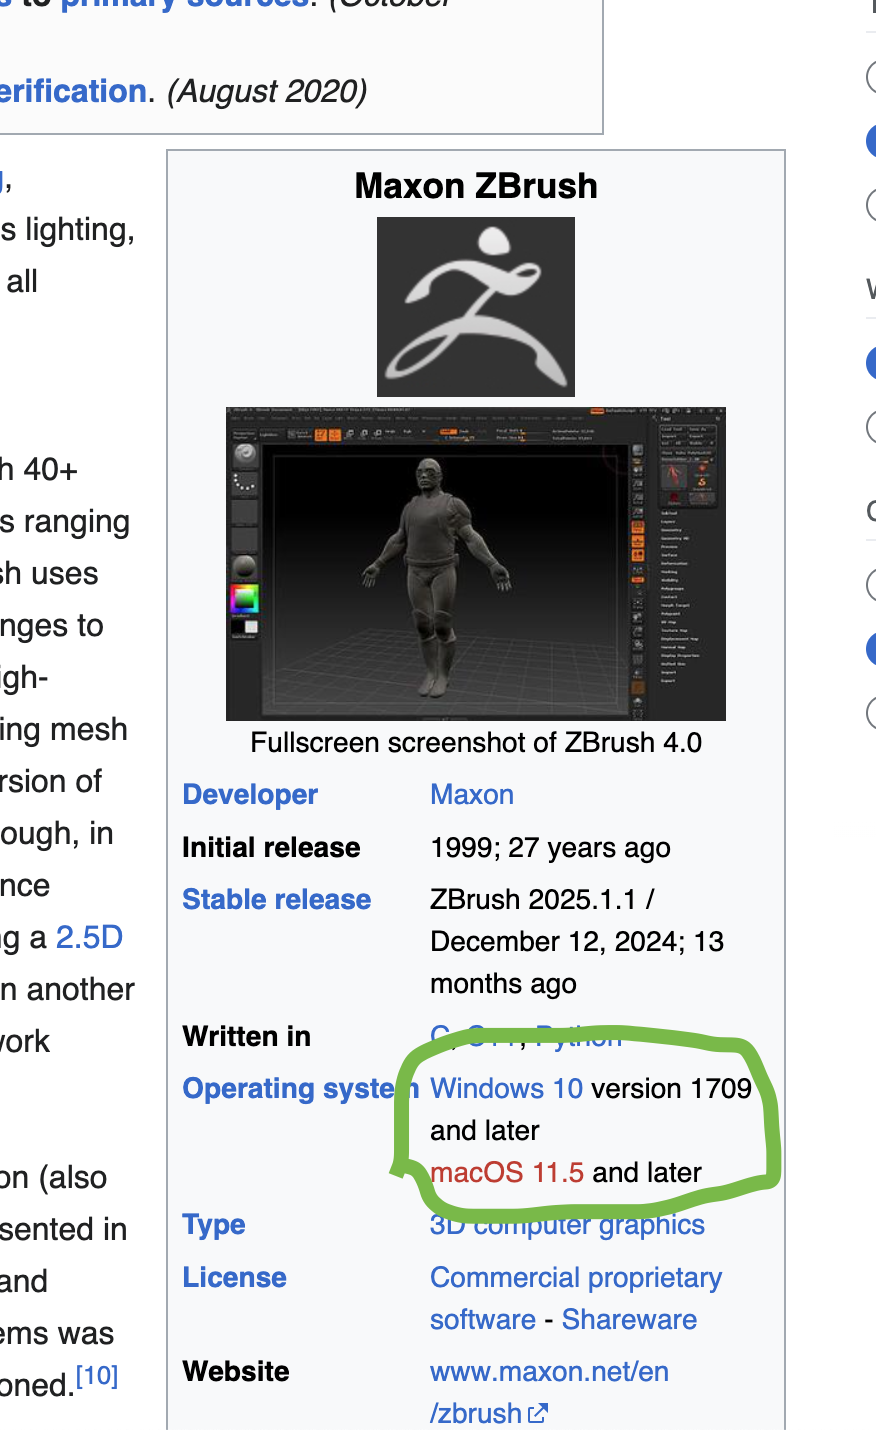The height and width of the screenshot is (1430, 876).
Task: Follow the Type link in the infobox
Action: pos(214,1225)
